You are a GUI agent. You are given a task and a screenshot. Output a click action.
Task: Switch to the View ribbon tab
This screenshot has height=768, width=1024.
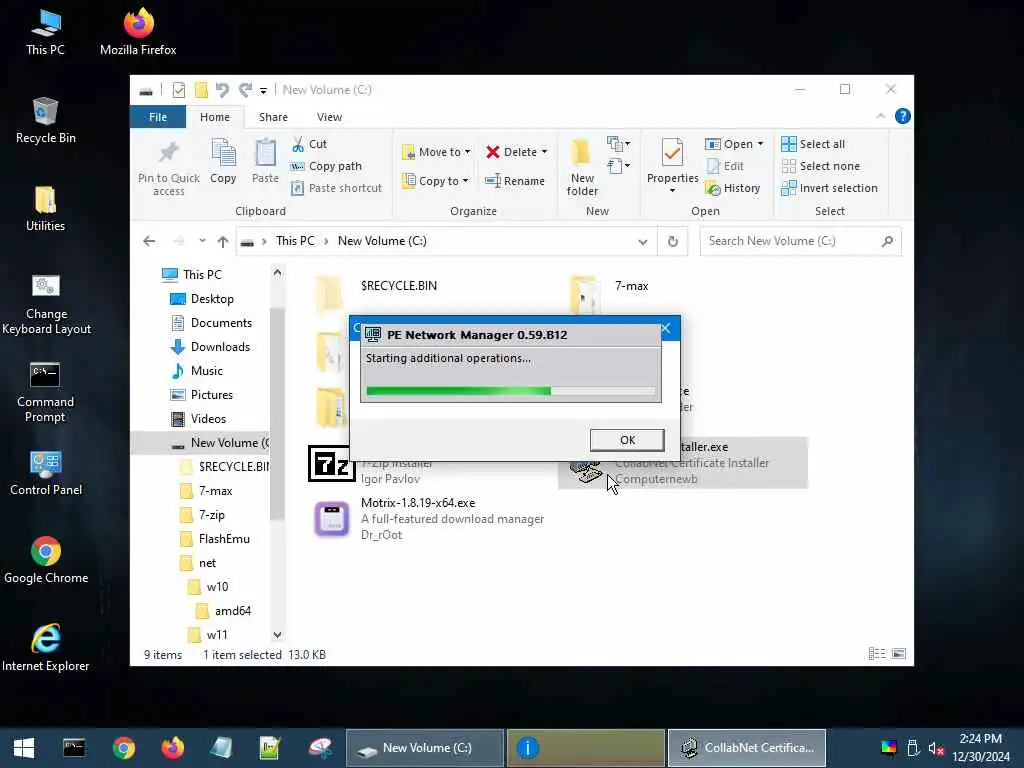pyautogui.click(x=329, y=117)
